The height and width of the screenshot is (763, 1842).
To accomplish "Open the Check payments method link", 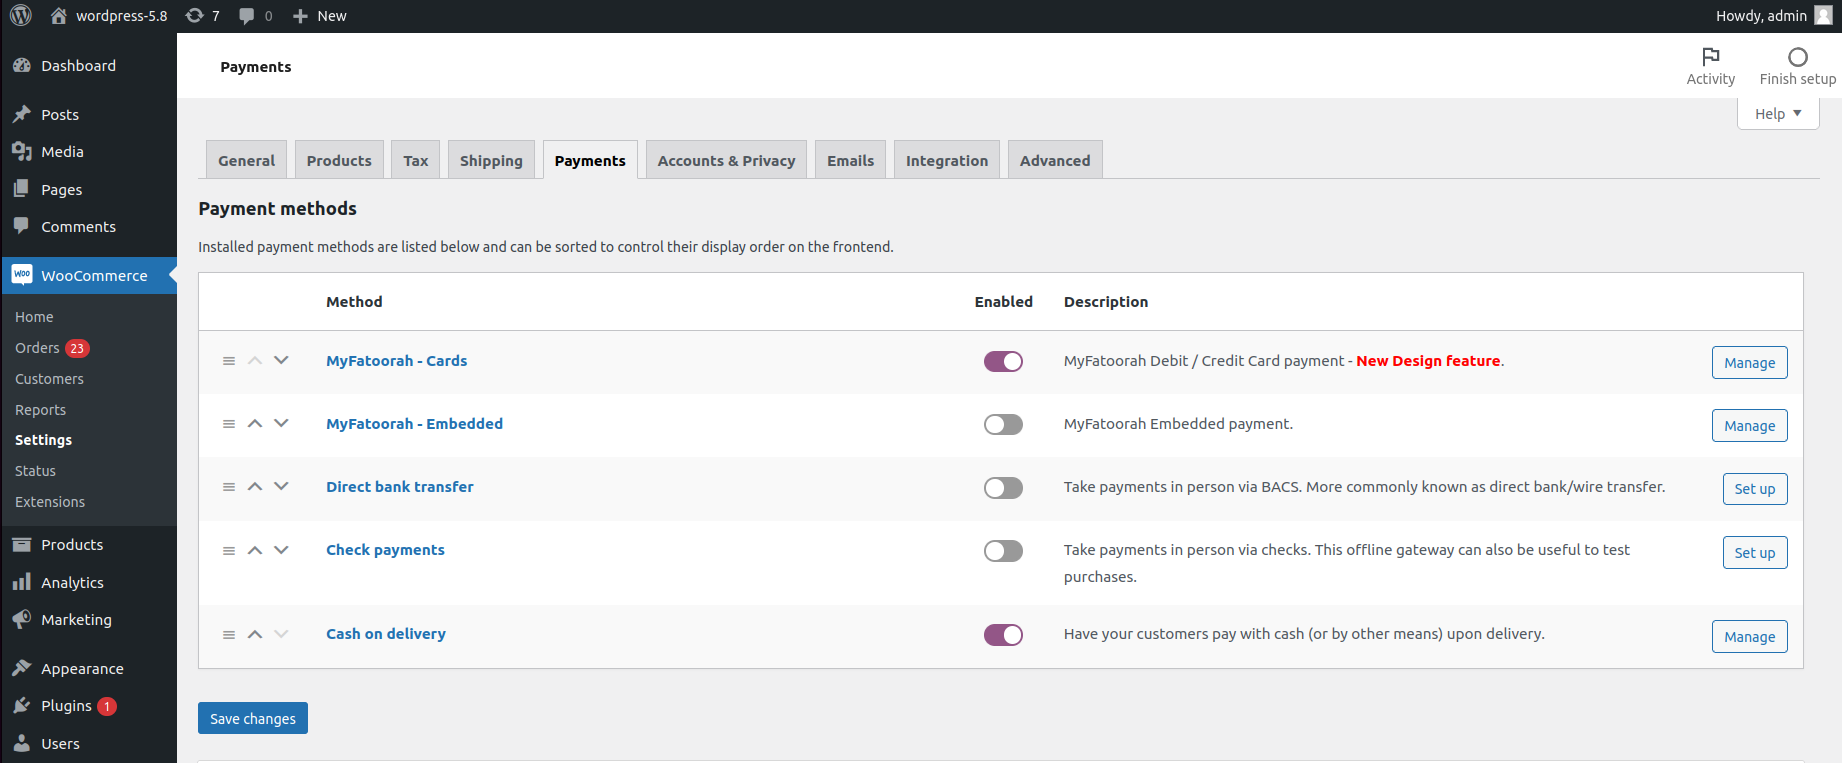I will [x=385, y=550].
